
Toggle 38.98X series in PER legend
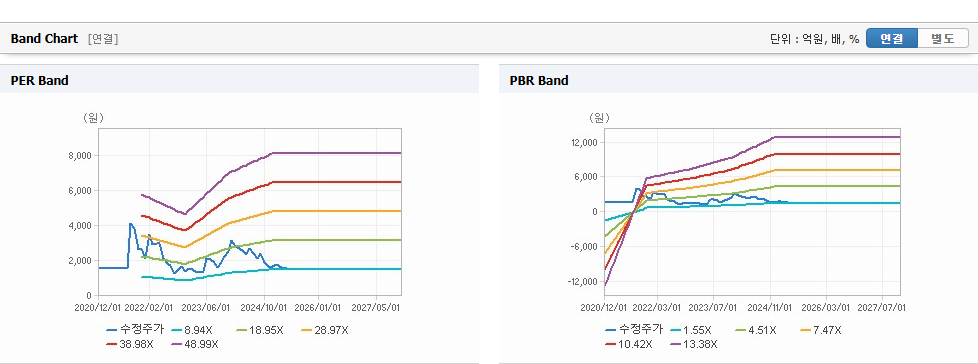click(x=130, y=343)
